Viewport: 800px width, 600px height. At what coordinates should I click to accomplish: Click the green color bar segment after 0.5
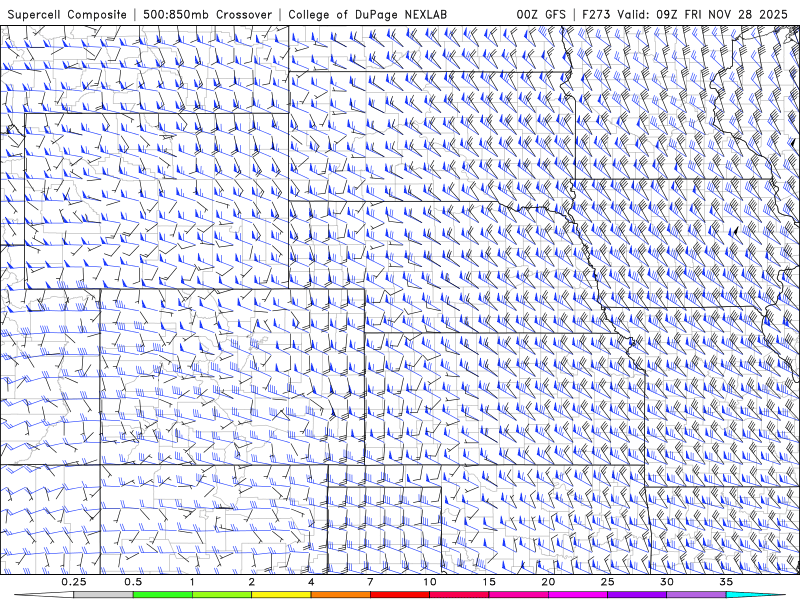coord(163,595)
